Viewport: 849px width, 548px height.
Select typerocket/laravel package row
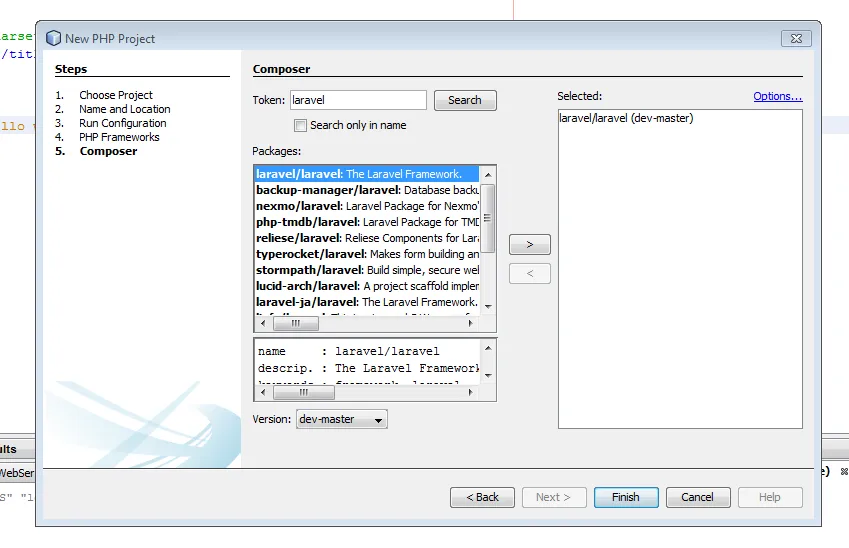click(367, 254)
